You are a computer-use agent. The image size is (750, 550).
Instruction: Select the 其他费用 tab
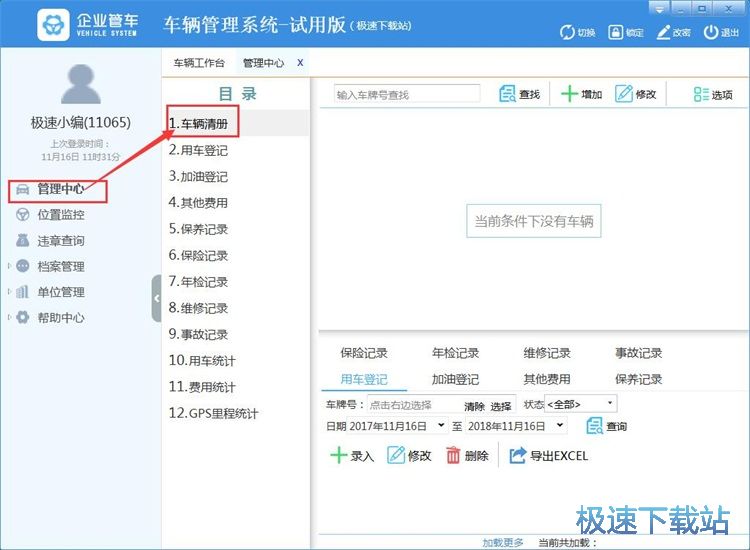pyautogui.click(x=547, y=379)
